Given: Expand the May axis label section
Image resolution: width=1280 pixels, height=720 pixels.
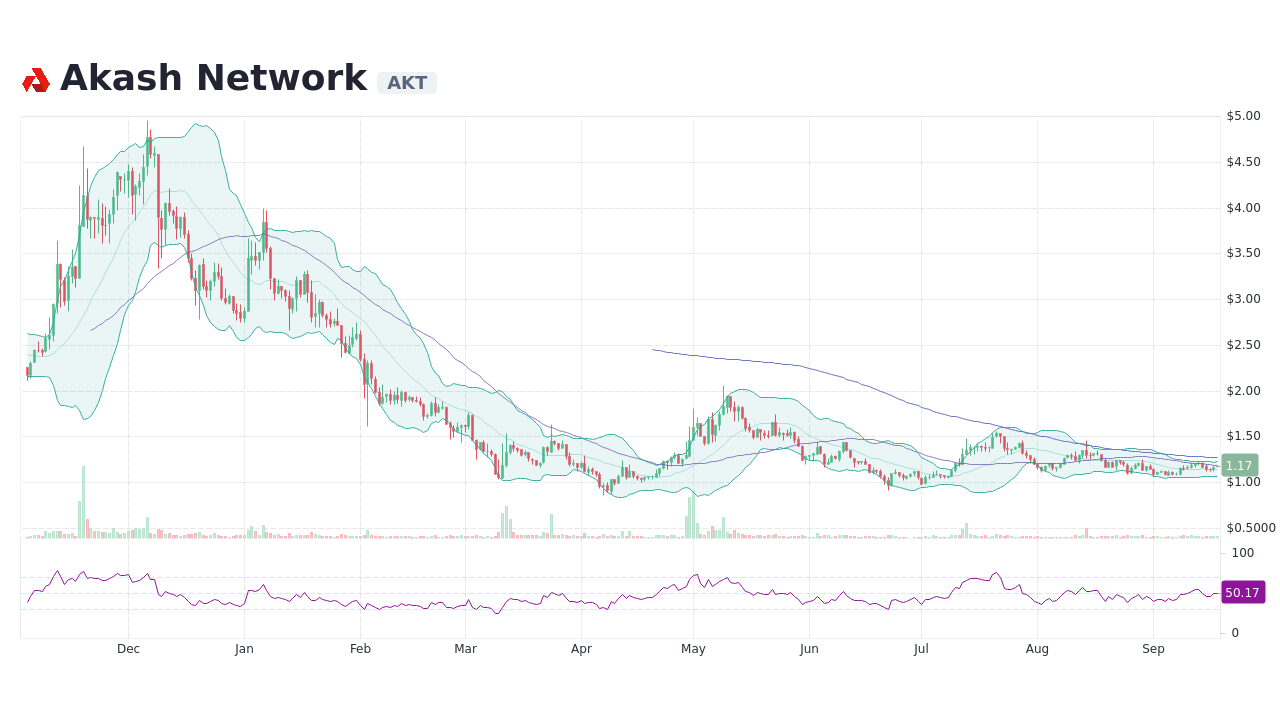Looking at the screenshot, I should pos(693,649).
